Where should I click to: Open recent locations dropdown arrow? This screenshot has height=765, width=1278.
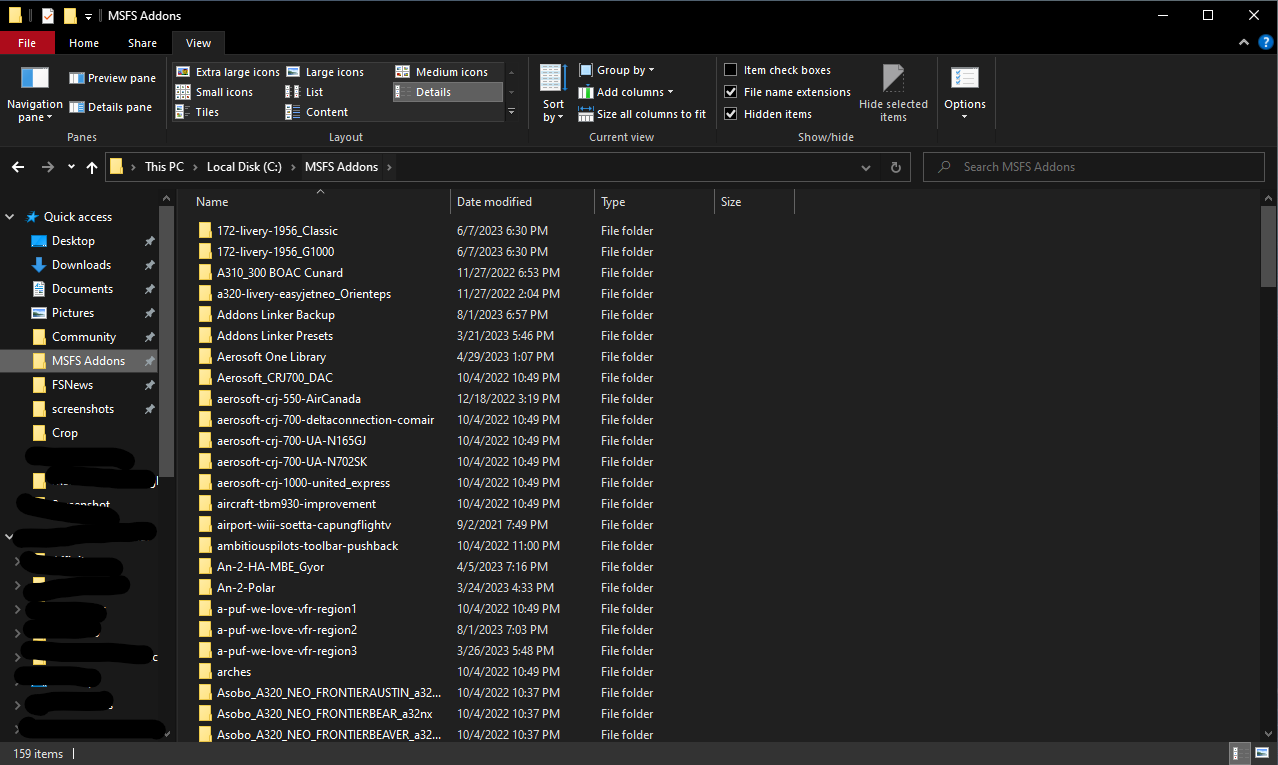click(x=71, y=167)
